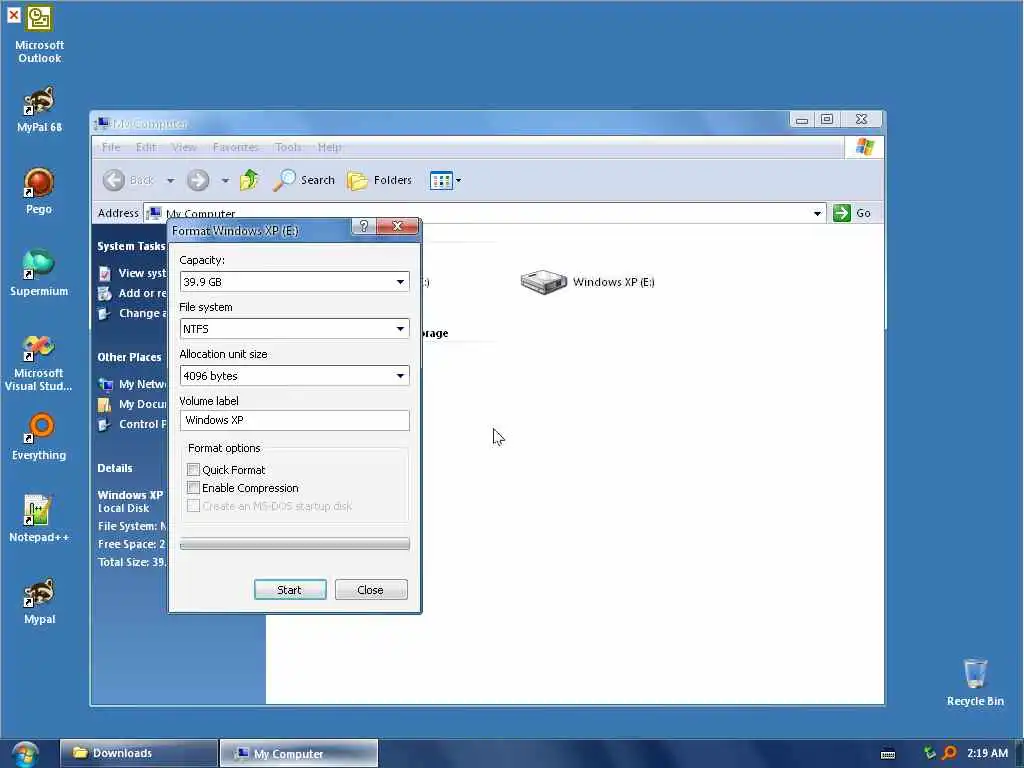The height and width of the screenshot is (768, 1024).
Task: Open the Pego desktop shortcut
Action: coord(39,191)
